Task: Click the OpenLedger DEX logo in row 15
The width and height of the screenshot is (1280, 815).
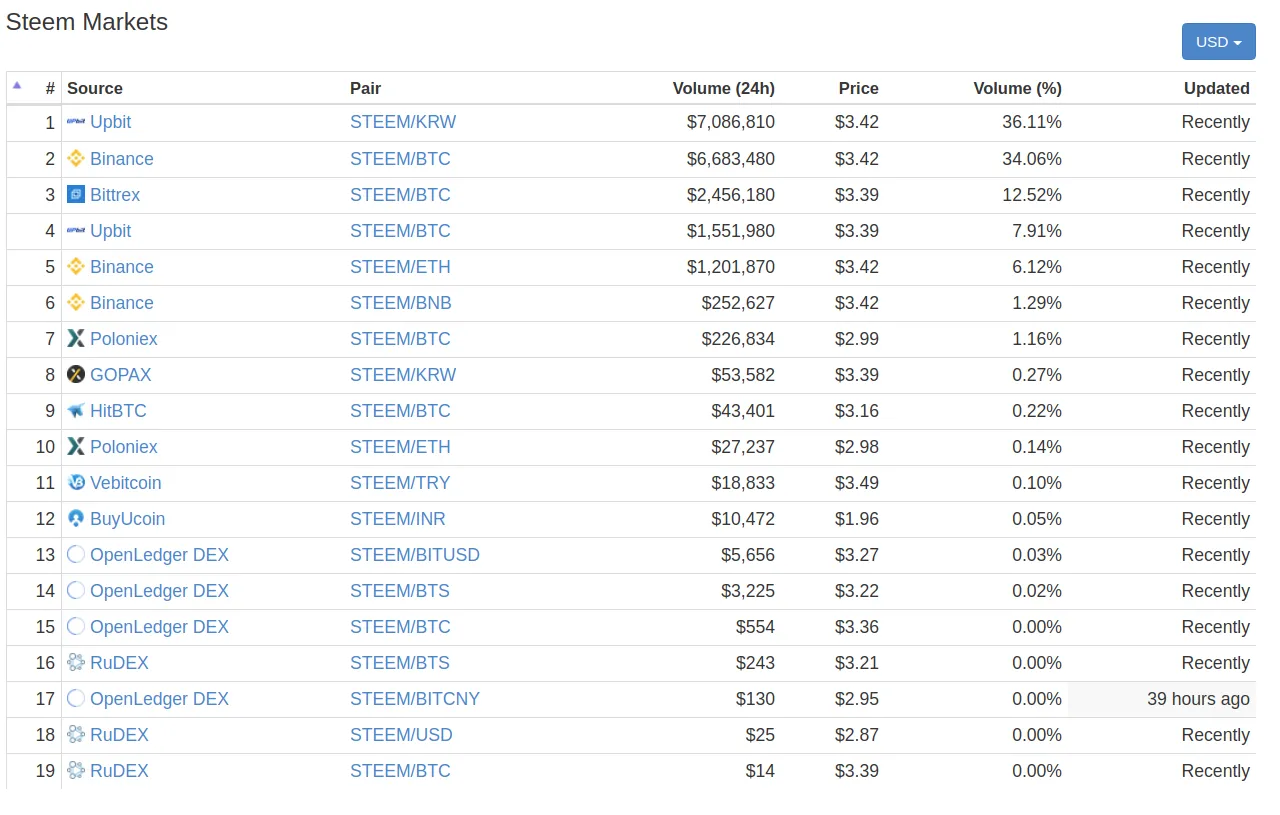Action: [76, 626]
